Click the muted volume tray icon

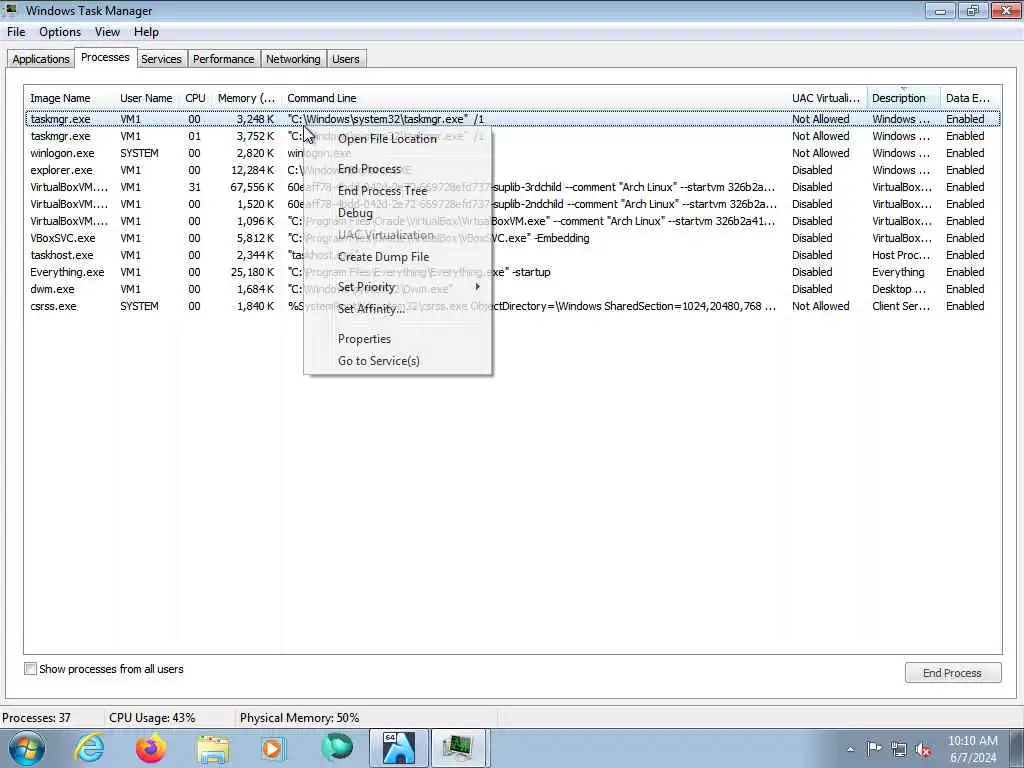point(923,750)
